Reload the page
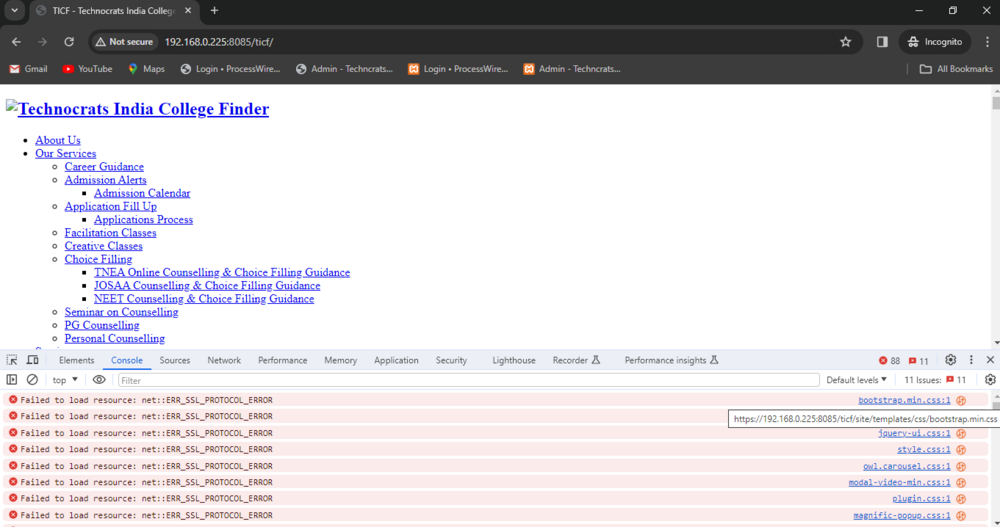1000x527 pixels. tap(69, 42)
